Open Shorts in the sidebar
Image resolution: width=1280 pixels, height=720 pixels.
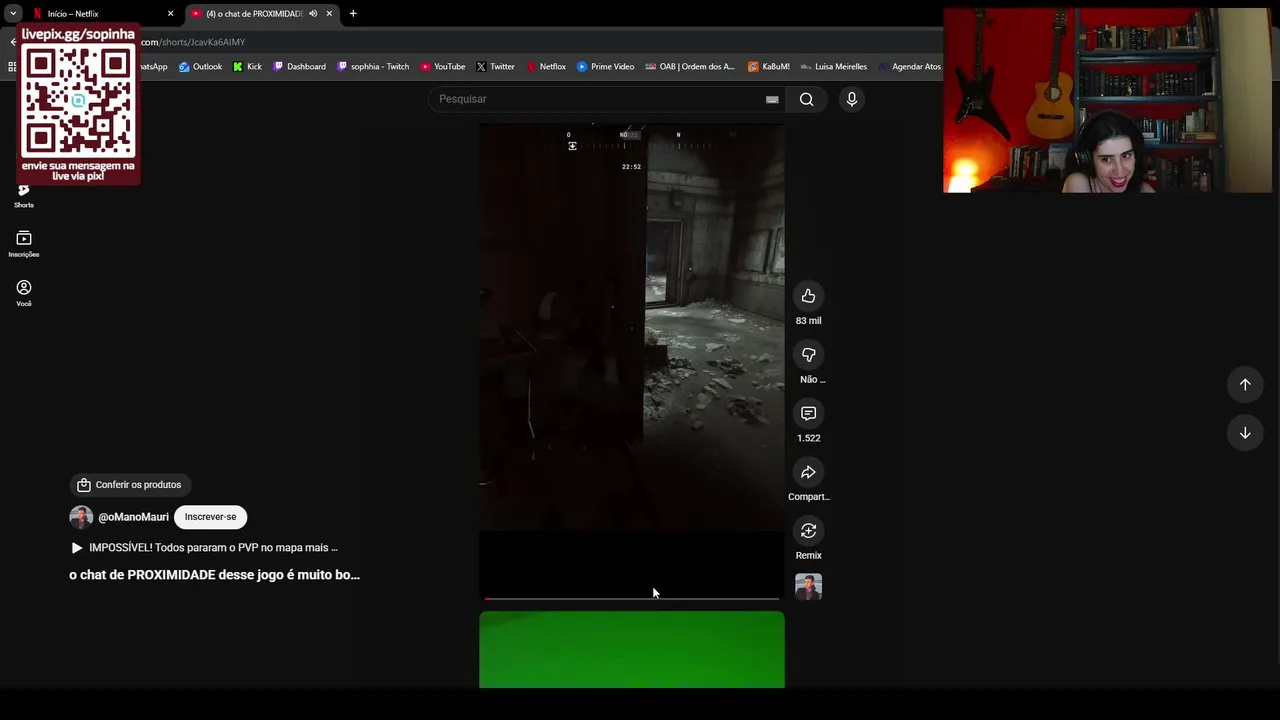coord(24,195)
